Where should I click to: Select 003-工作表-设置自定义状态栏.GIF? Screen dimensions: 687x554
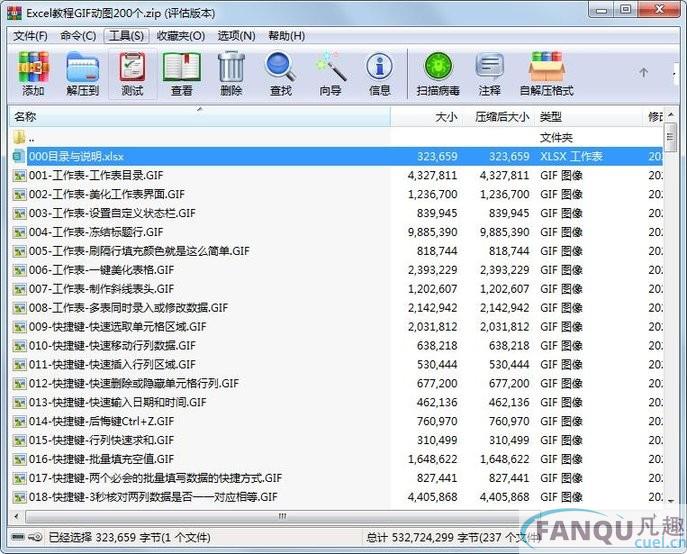pos(112,213)
